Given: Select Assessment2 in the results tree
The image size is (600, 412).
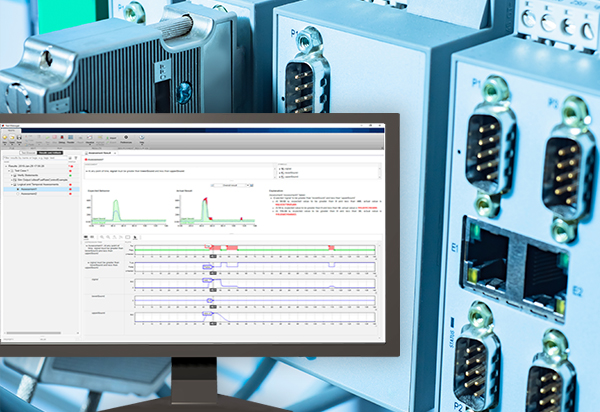Looking at the screenshot, I should pos(28,195).
